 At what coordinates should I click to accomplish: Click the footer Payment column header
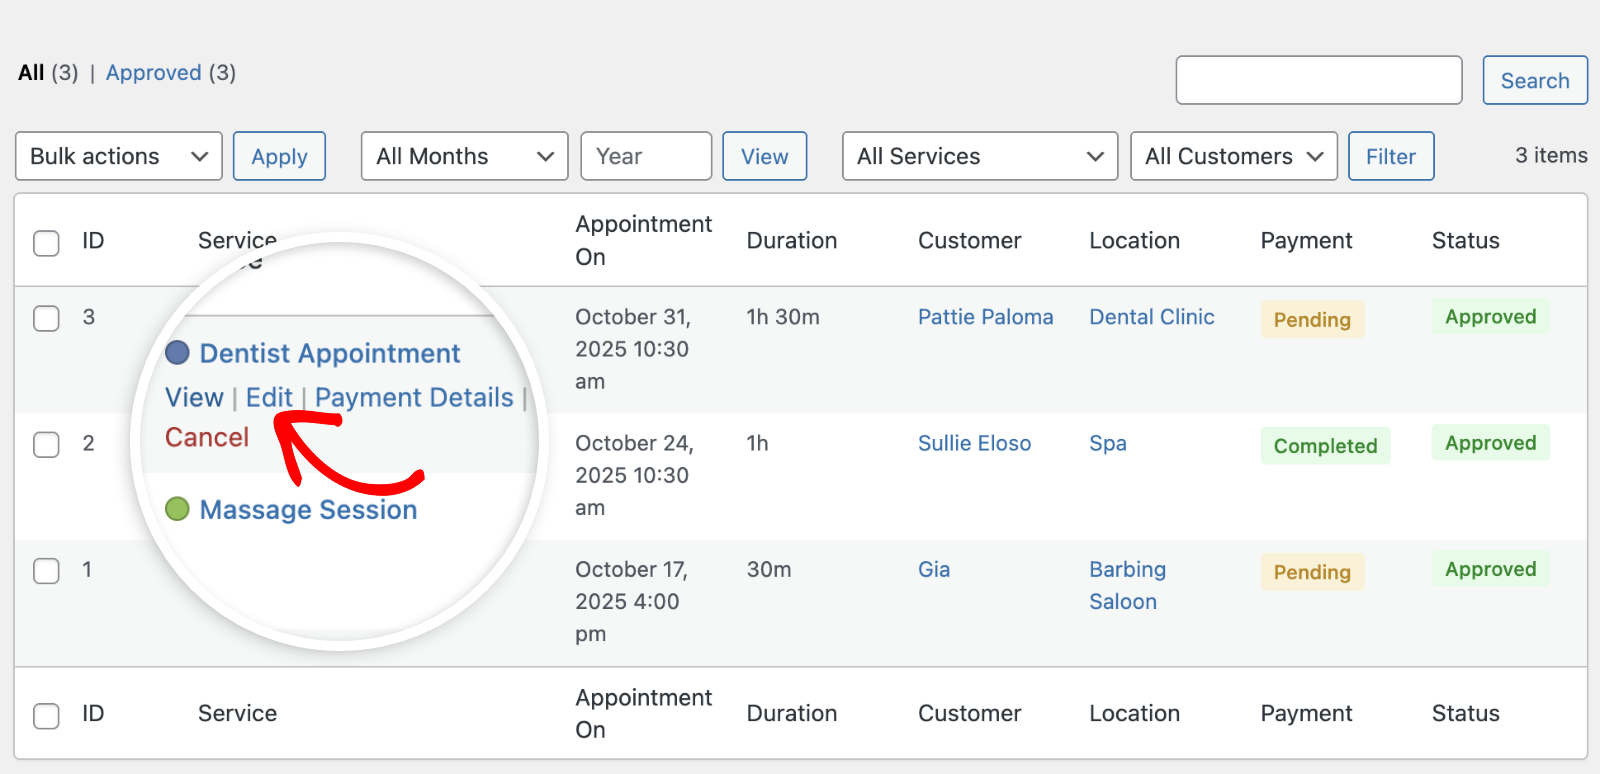(1306, 713)
